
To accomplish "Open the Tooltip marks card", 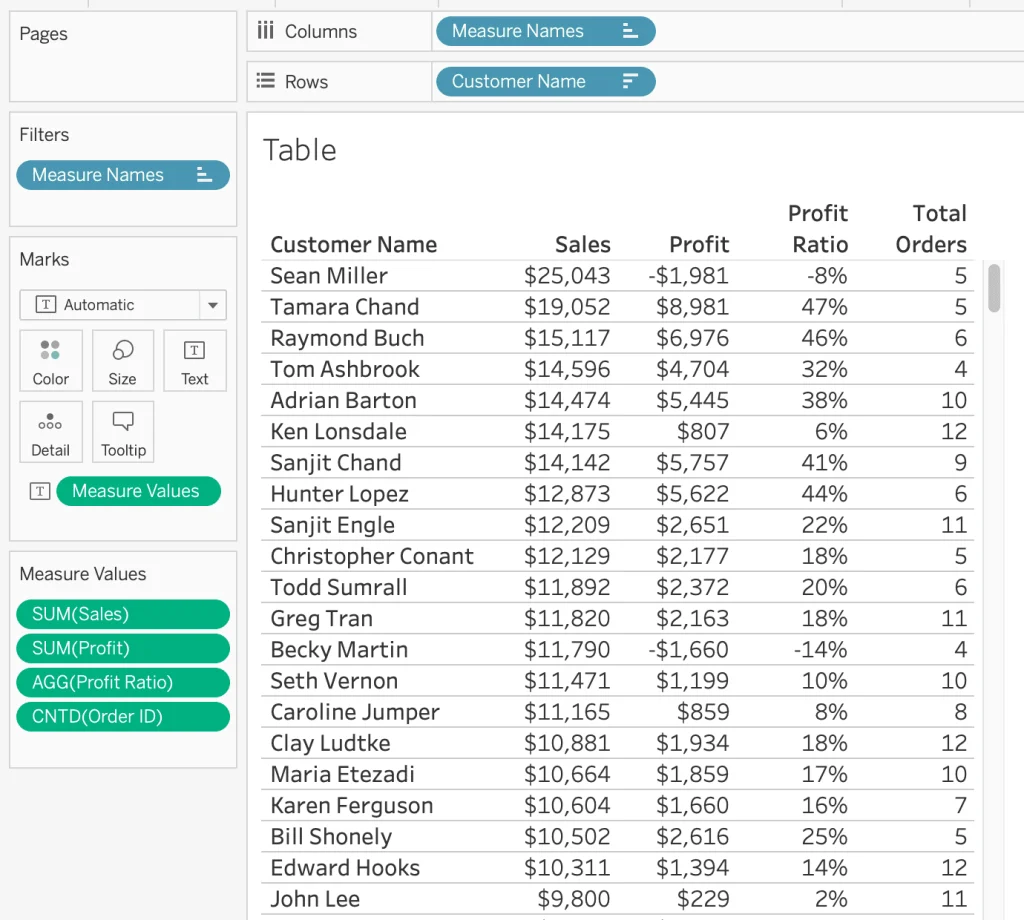I will tap(122, 431).
